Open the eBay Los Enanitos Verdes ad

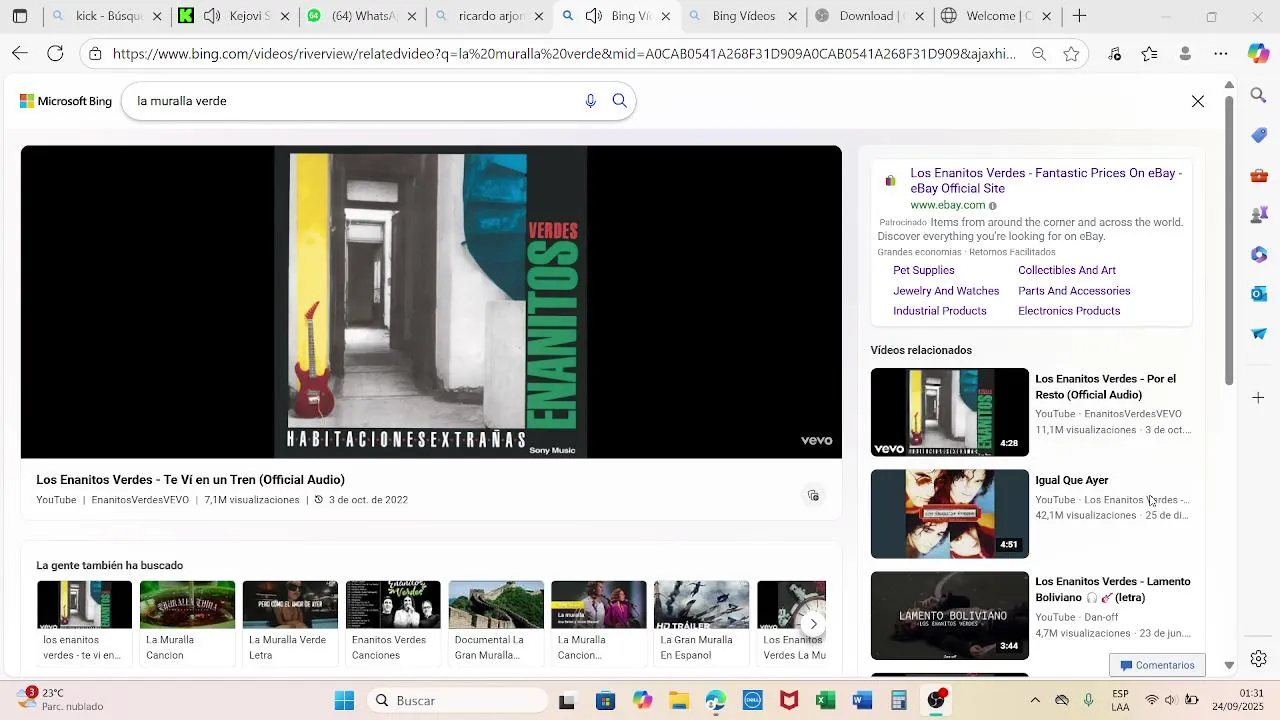1046,180
